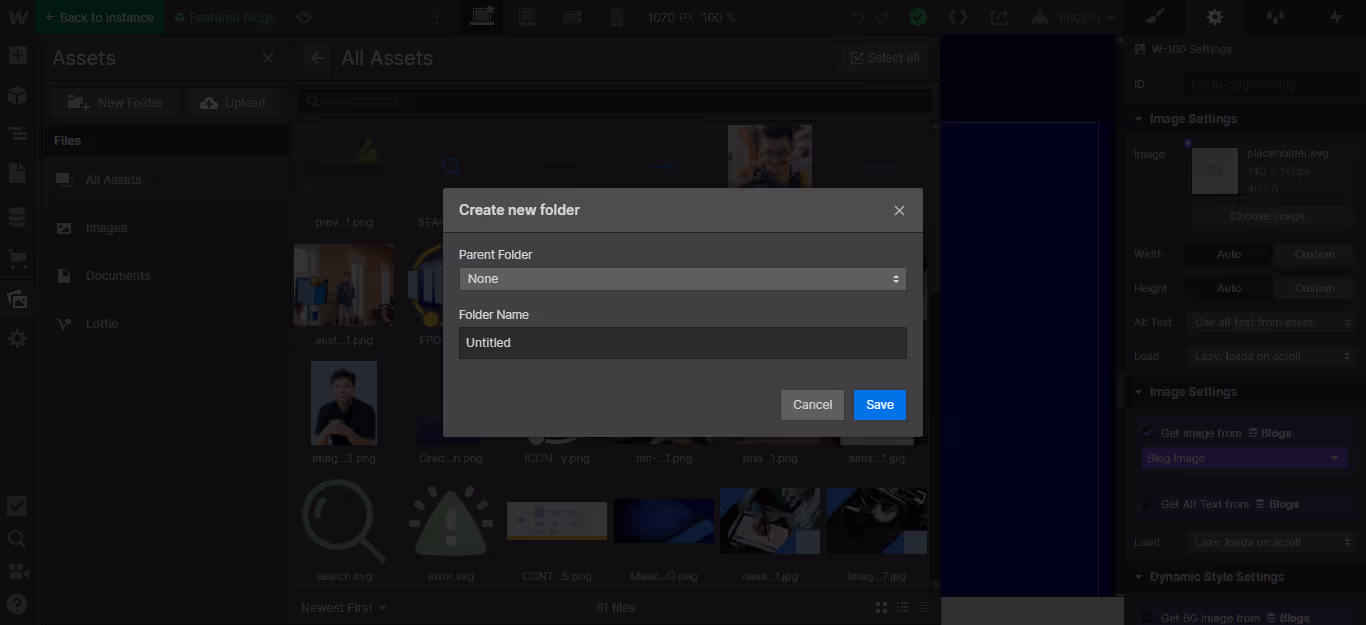The image size is (1366, 625).
Task: Close the Create new folder dialog
Action: (899, 210)
